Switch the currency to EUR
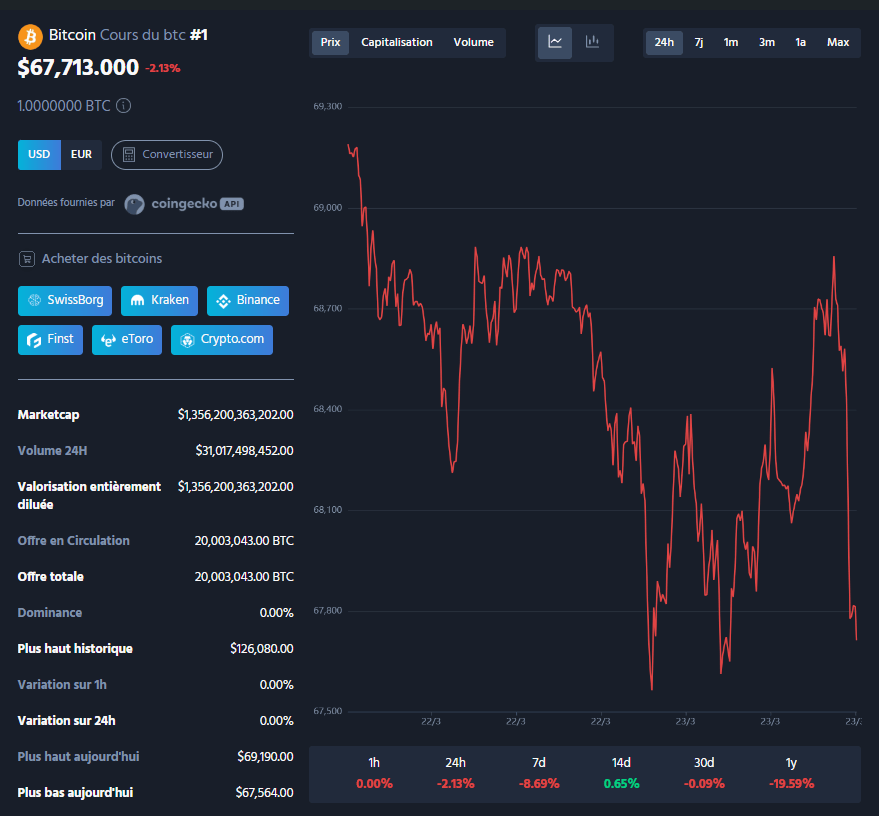This screenshot has width=879, height=816. [x=80, y=154]
